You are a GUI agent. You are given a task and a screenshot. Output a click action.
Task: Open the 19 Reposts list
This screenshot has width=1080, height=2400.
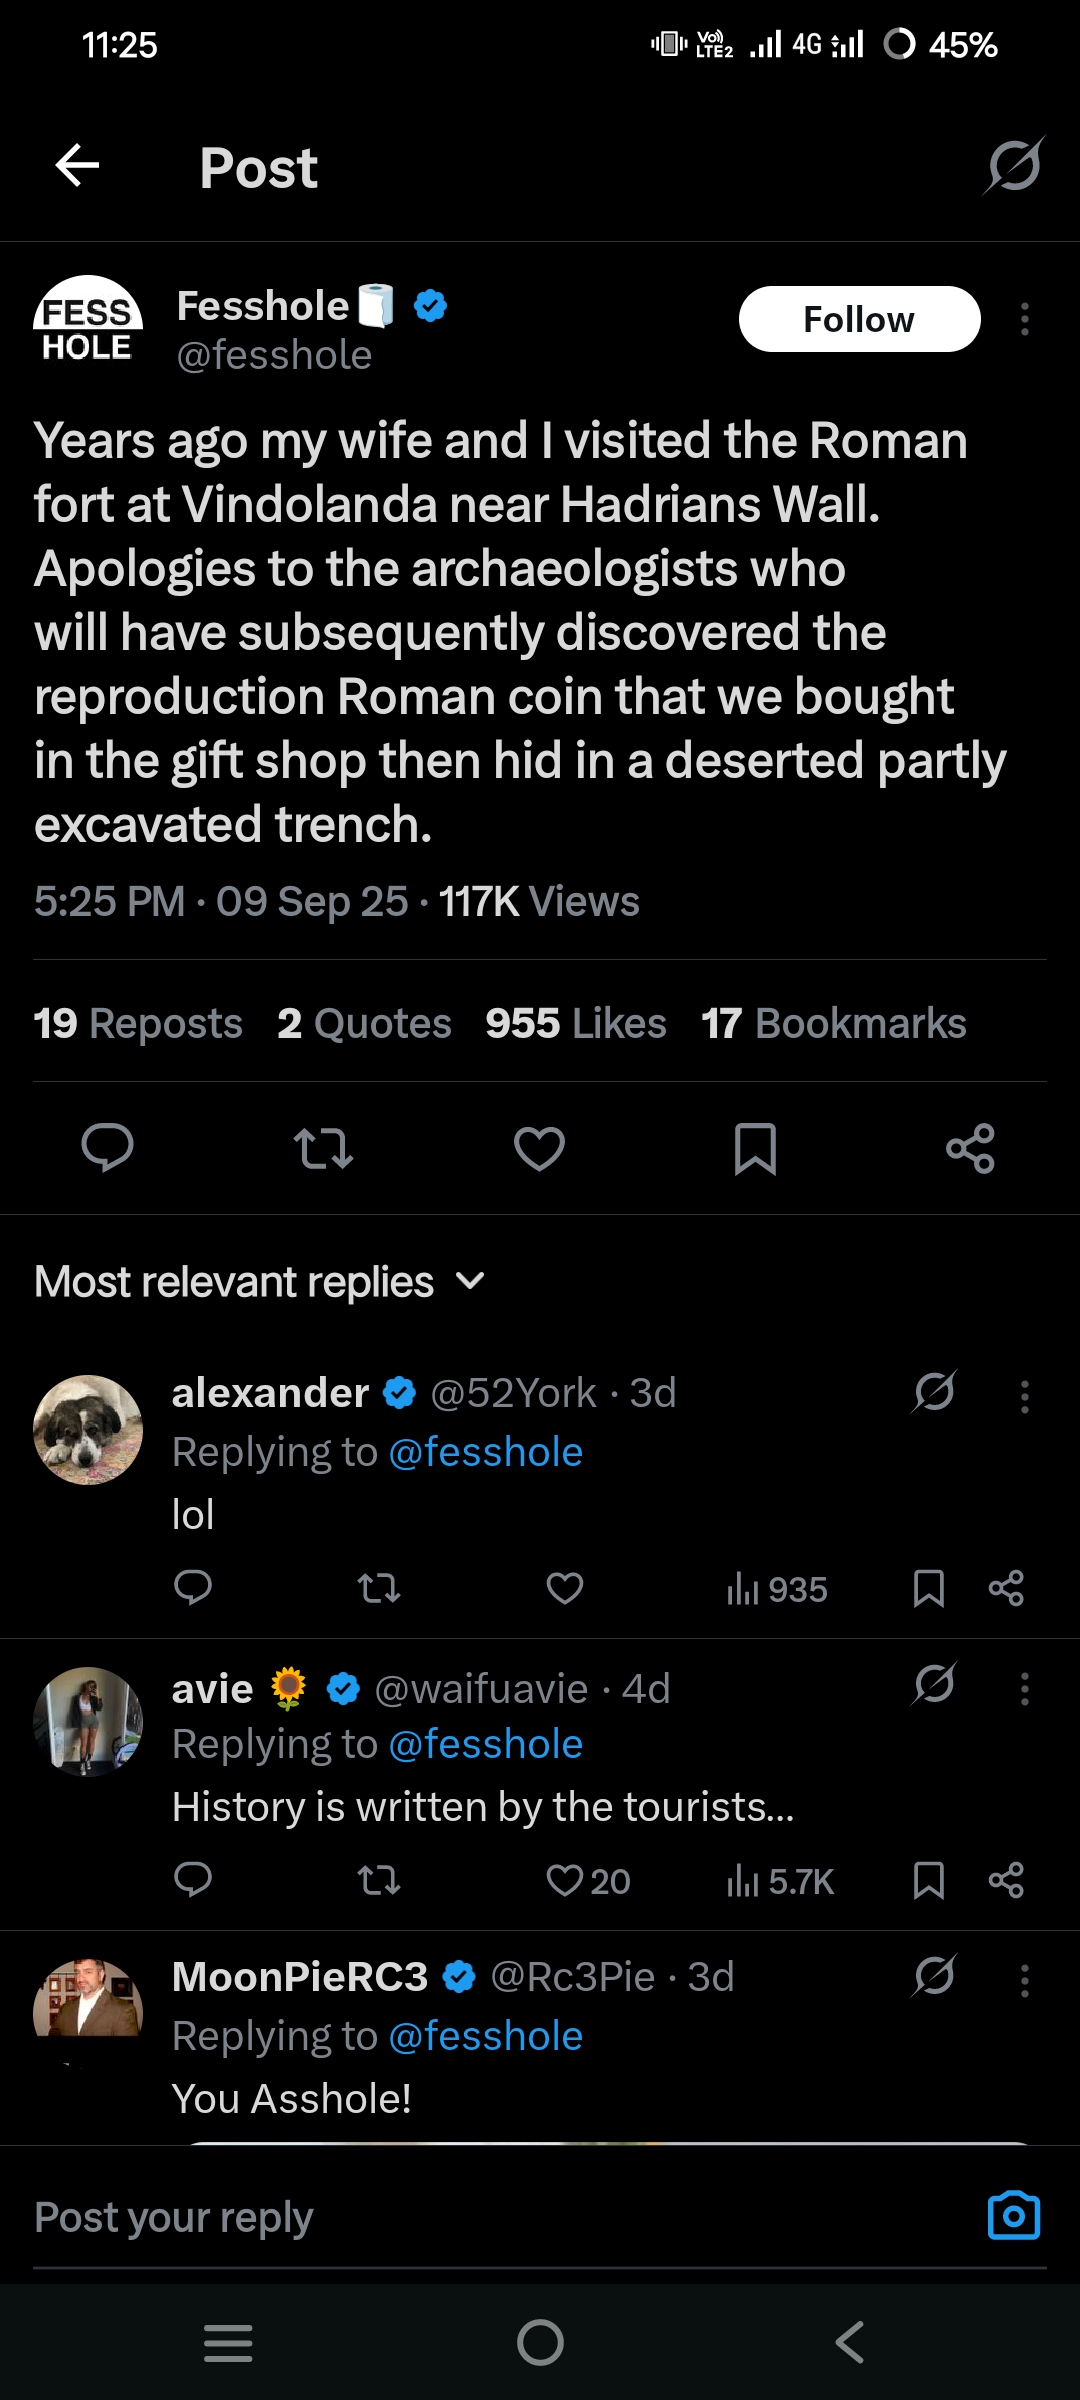pos(138,1023)
